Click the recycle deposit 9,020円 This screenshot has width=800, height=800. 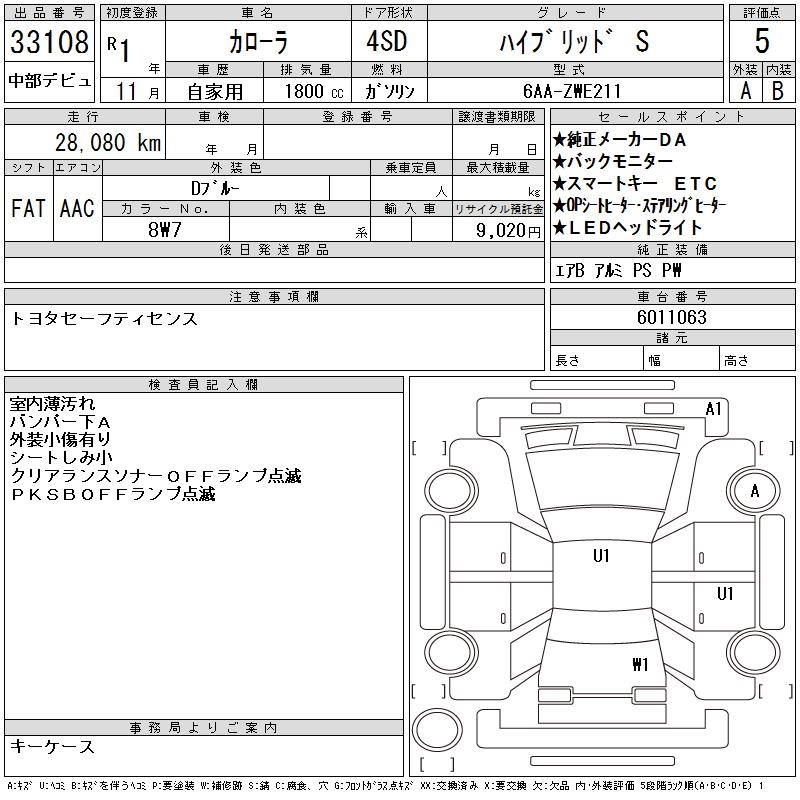(508, 231)
